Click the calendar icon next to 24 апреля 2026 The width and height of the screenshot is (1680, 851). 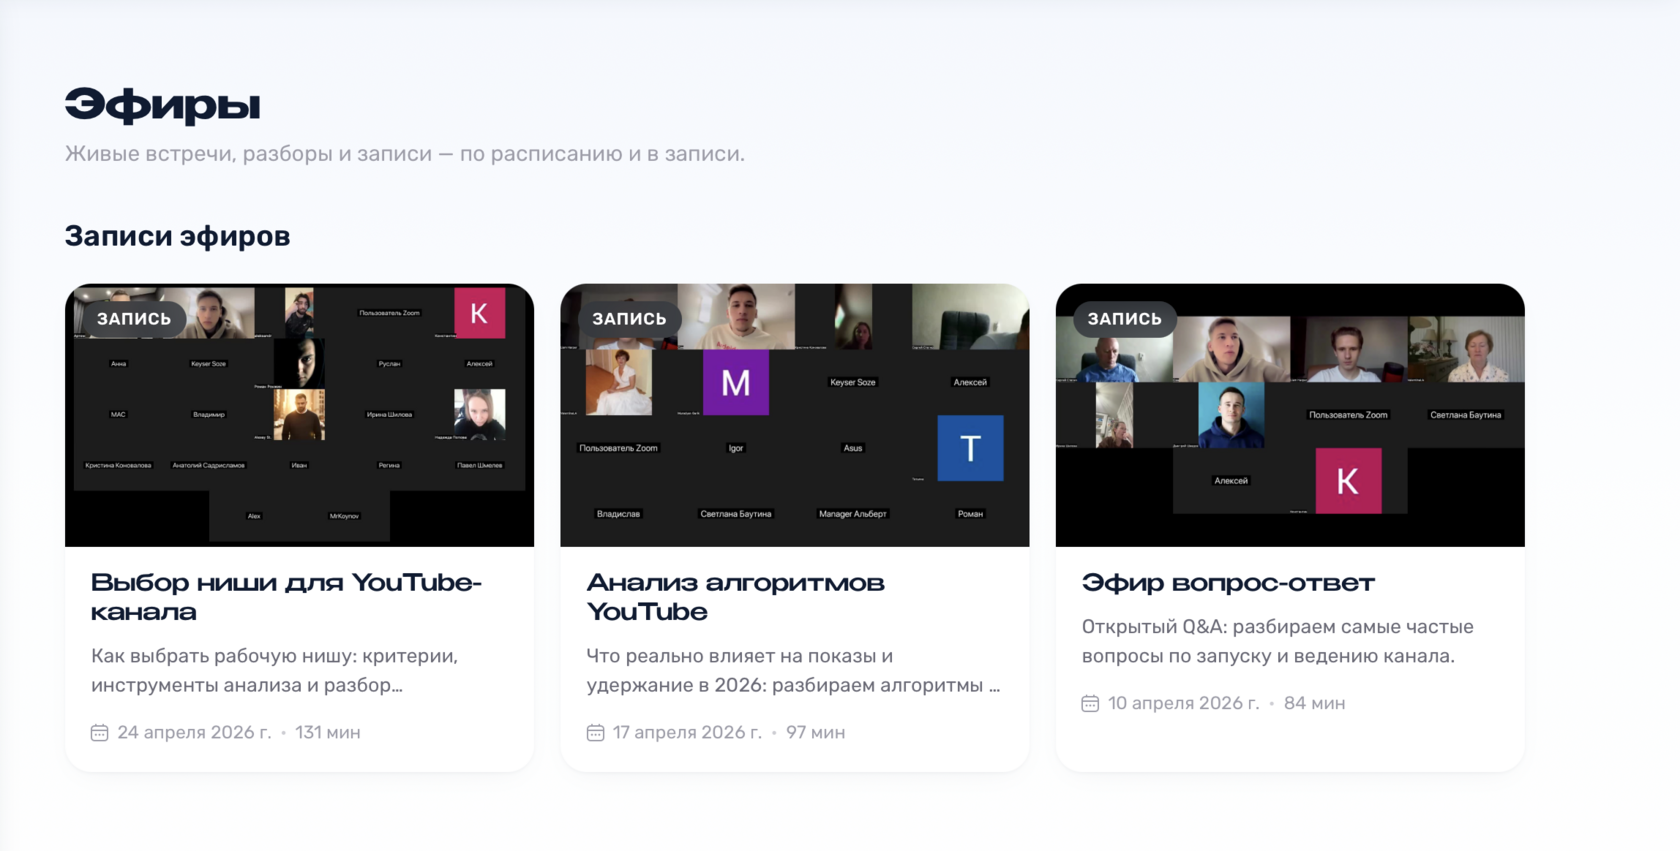click(99, 733)
